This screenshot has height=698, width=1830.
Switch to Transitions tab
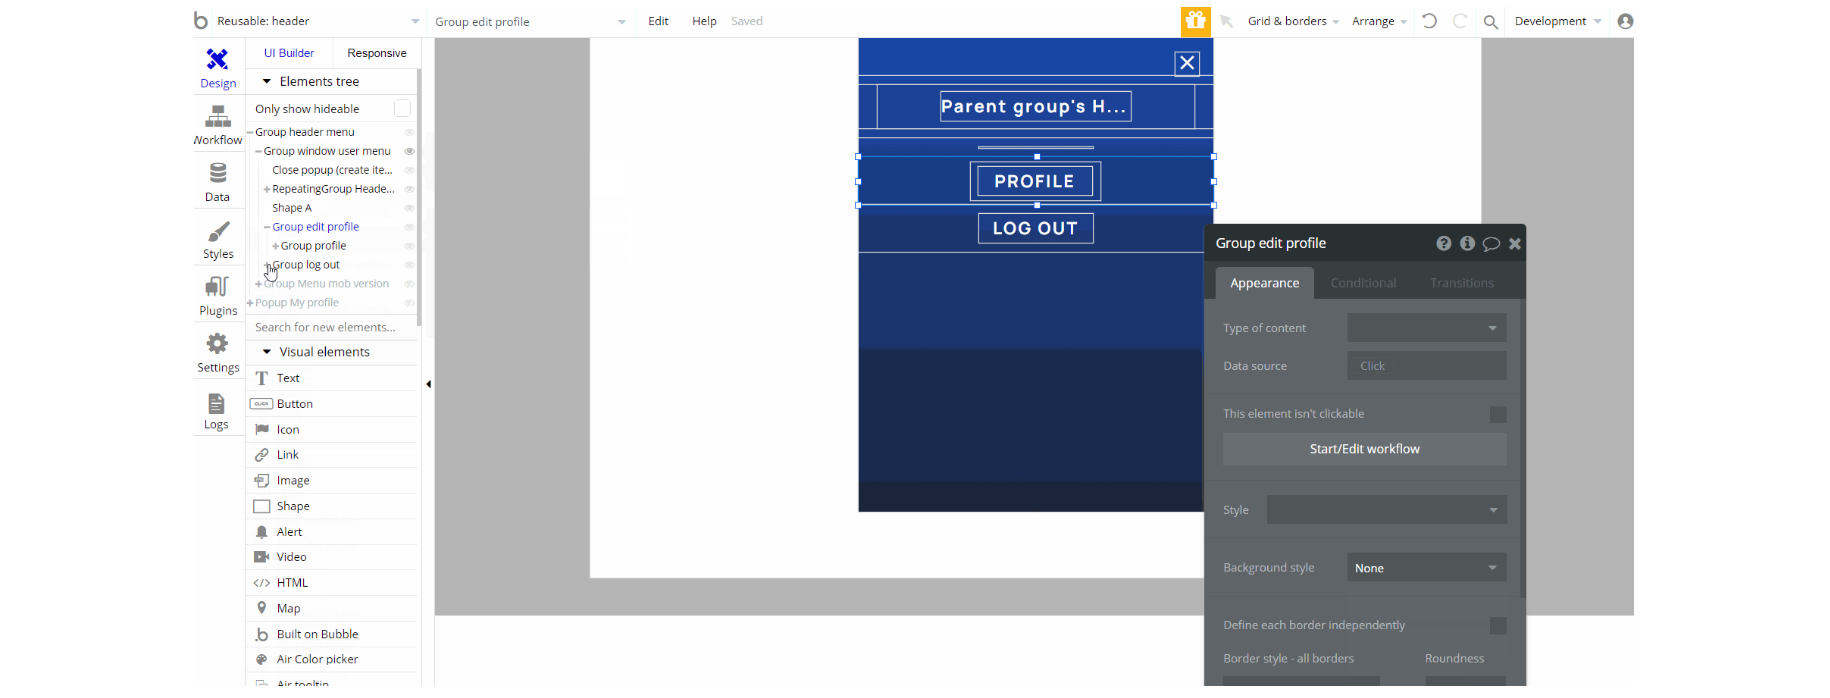(1462, 283)
